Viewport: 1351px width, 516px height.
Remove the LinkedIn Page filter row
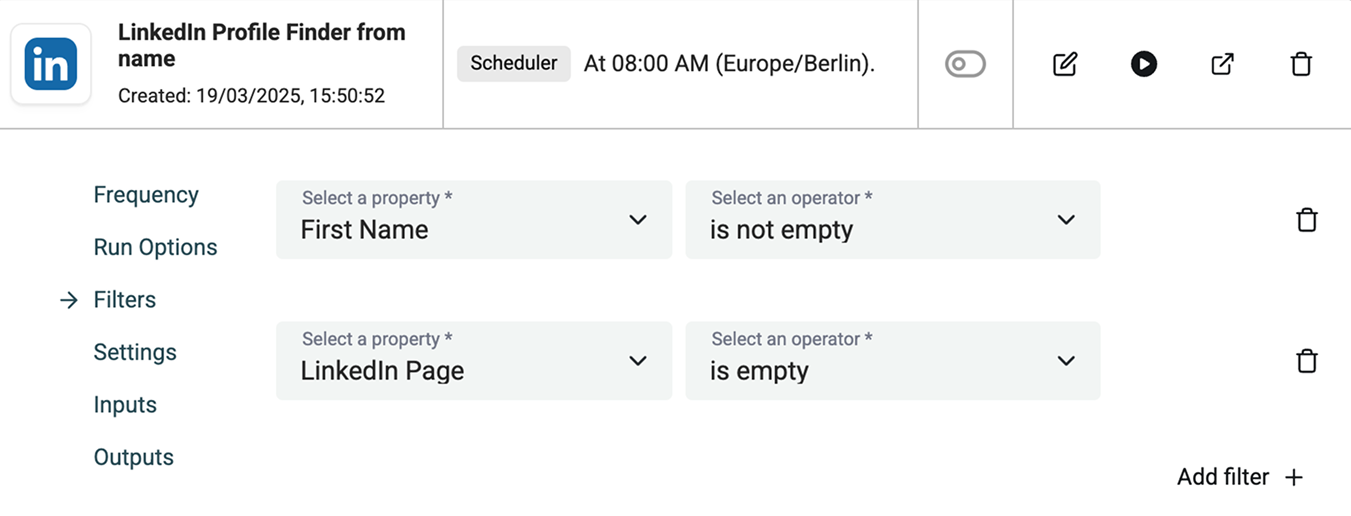point(1306,361)
